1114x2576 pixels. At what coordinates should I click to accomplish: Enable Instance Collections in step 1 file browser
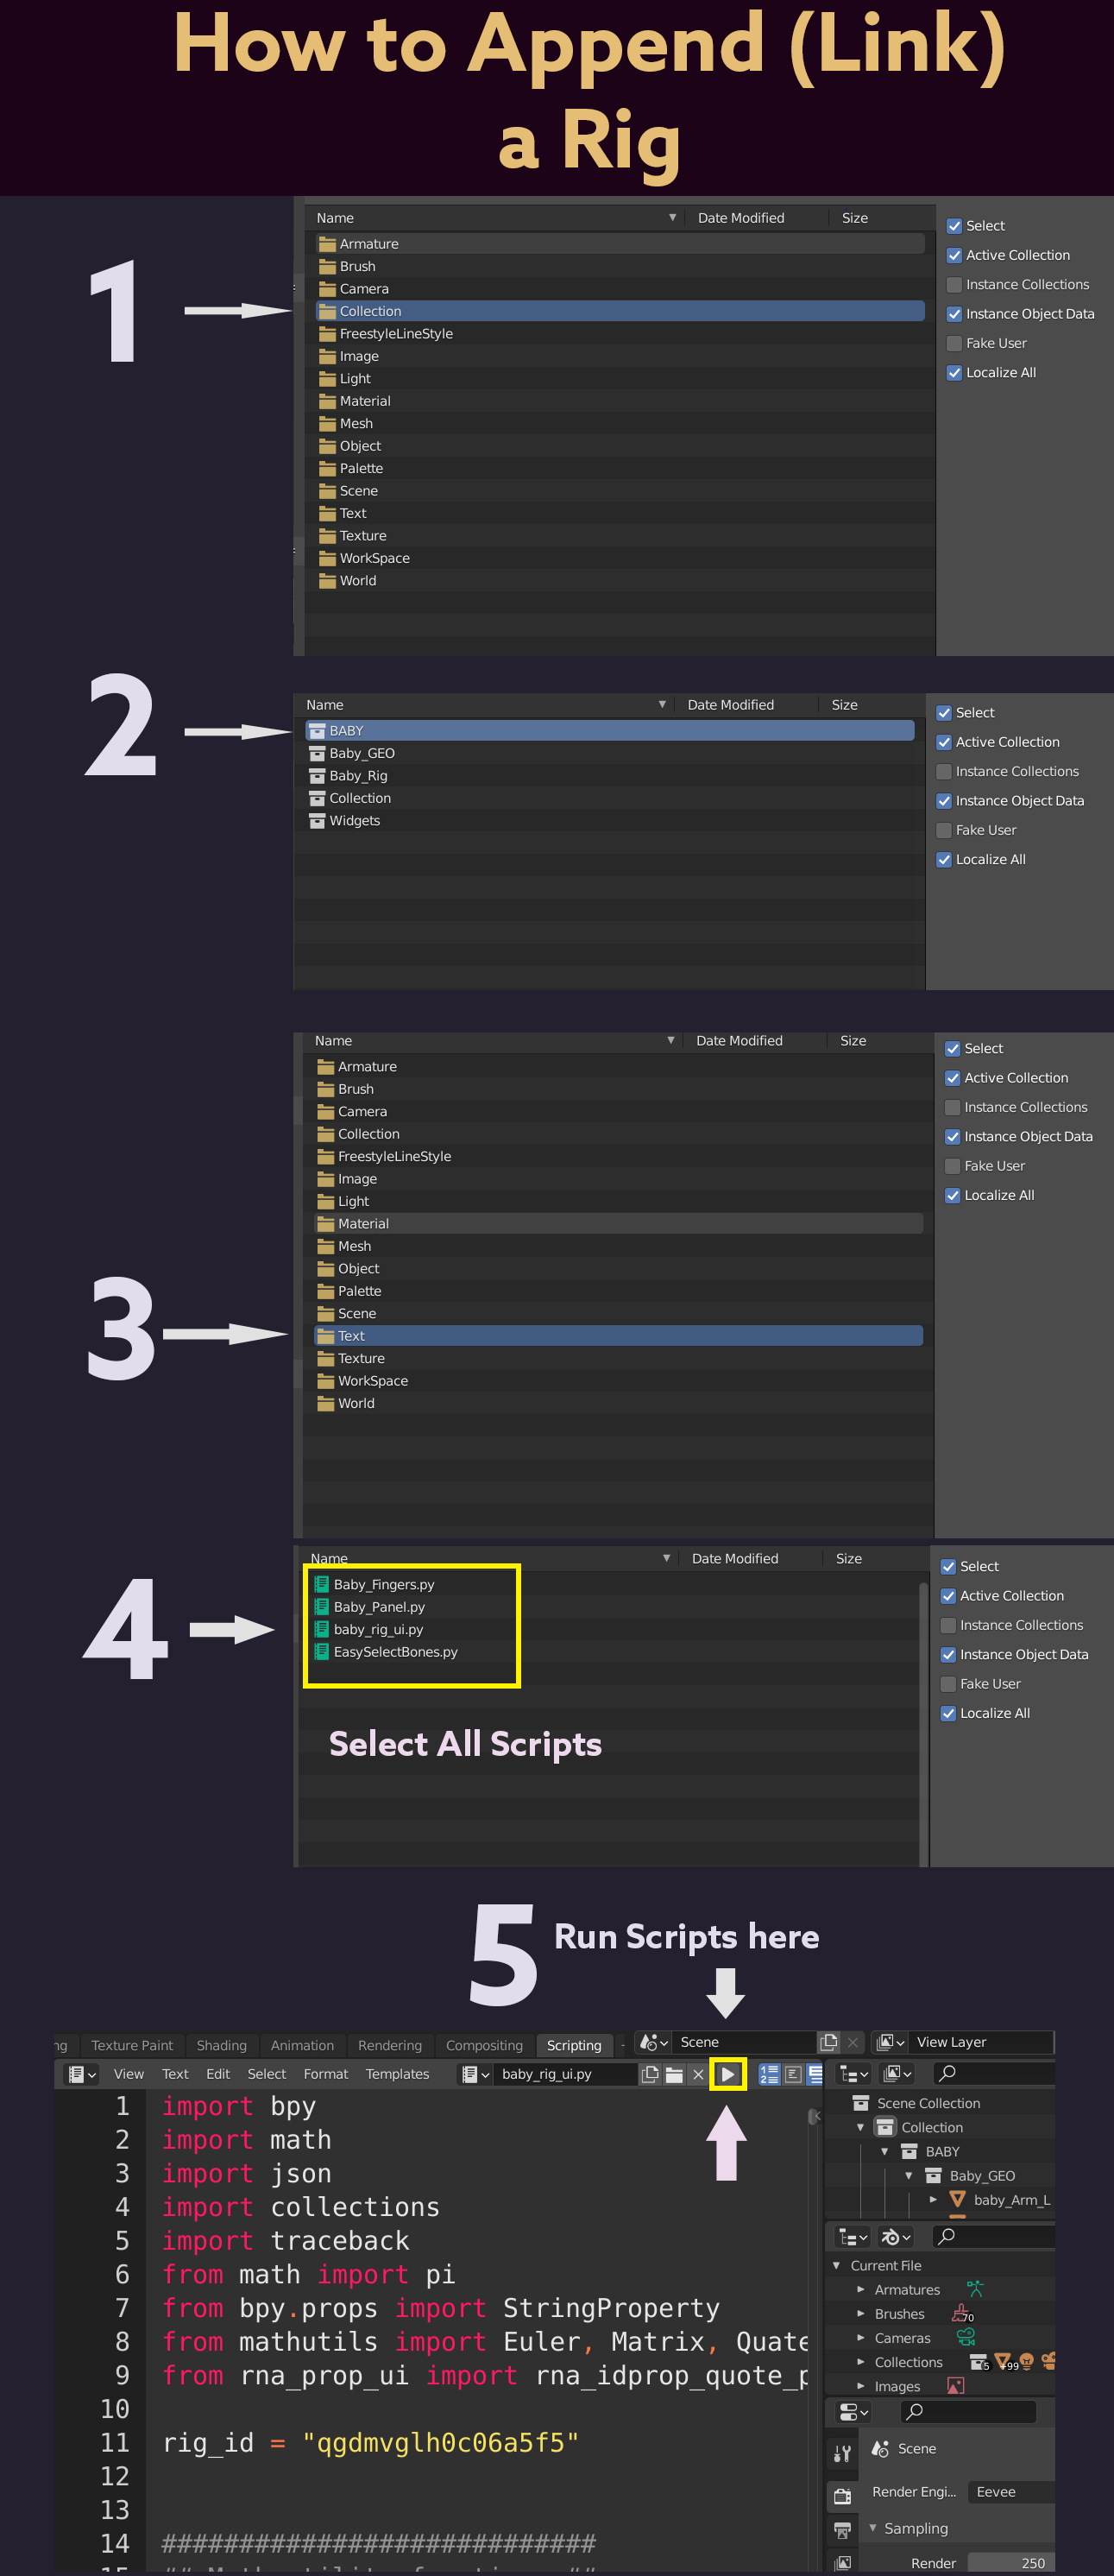pyautogui.click(x=954, y=284)
